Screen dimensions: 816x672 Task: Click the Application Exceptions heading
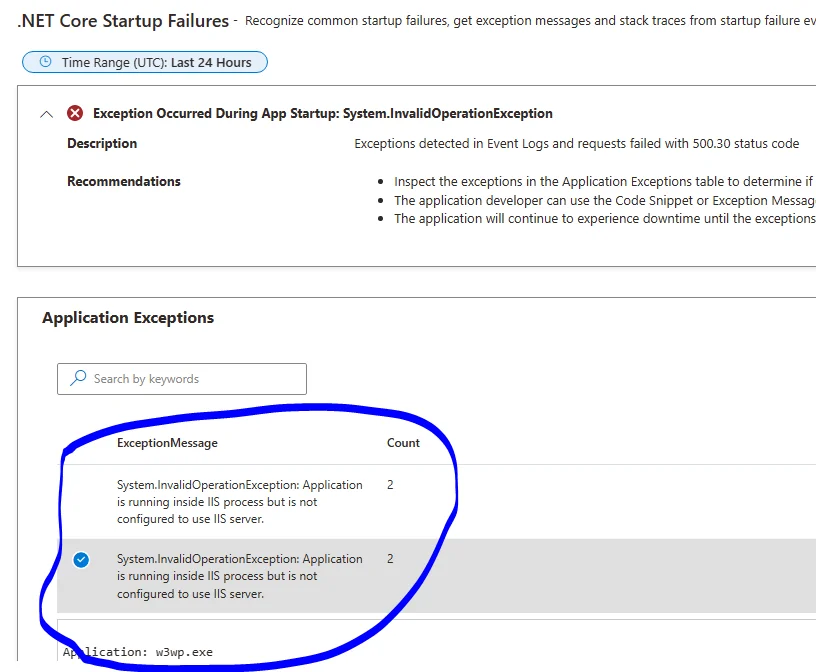point(128,318)
